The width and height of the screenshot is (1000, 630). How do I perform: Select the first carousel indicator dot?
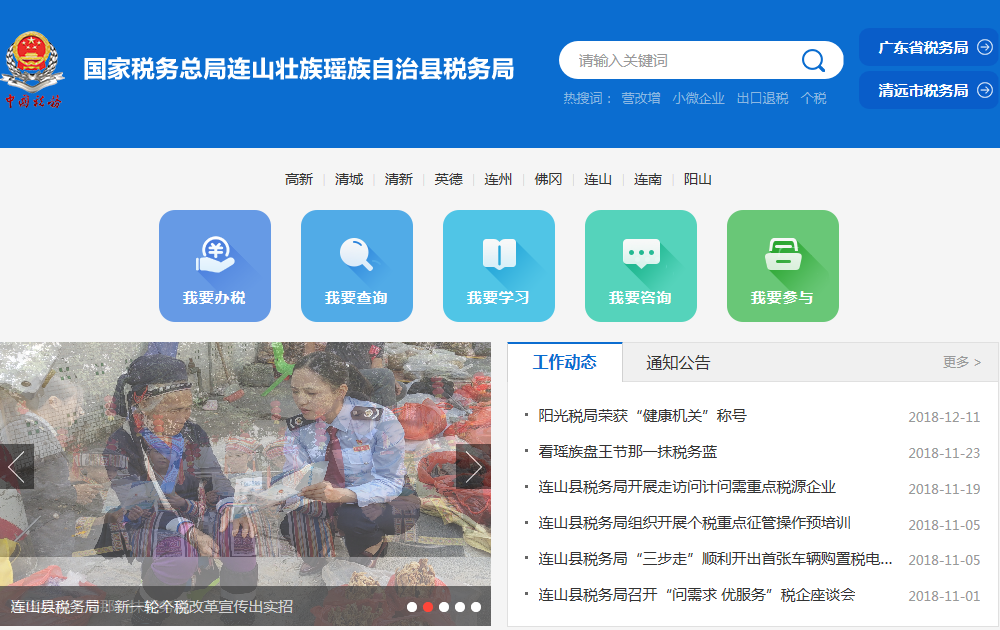tap(412, 607)
